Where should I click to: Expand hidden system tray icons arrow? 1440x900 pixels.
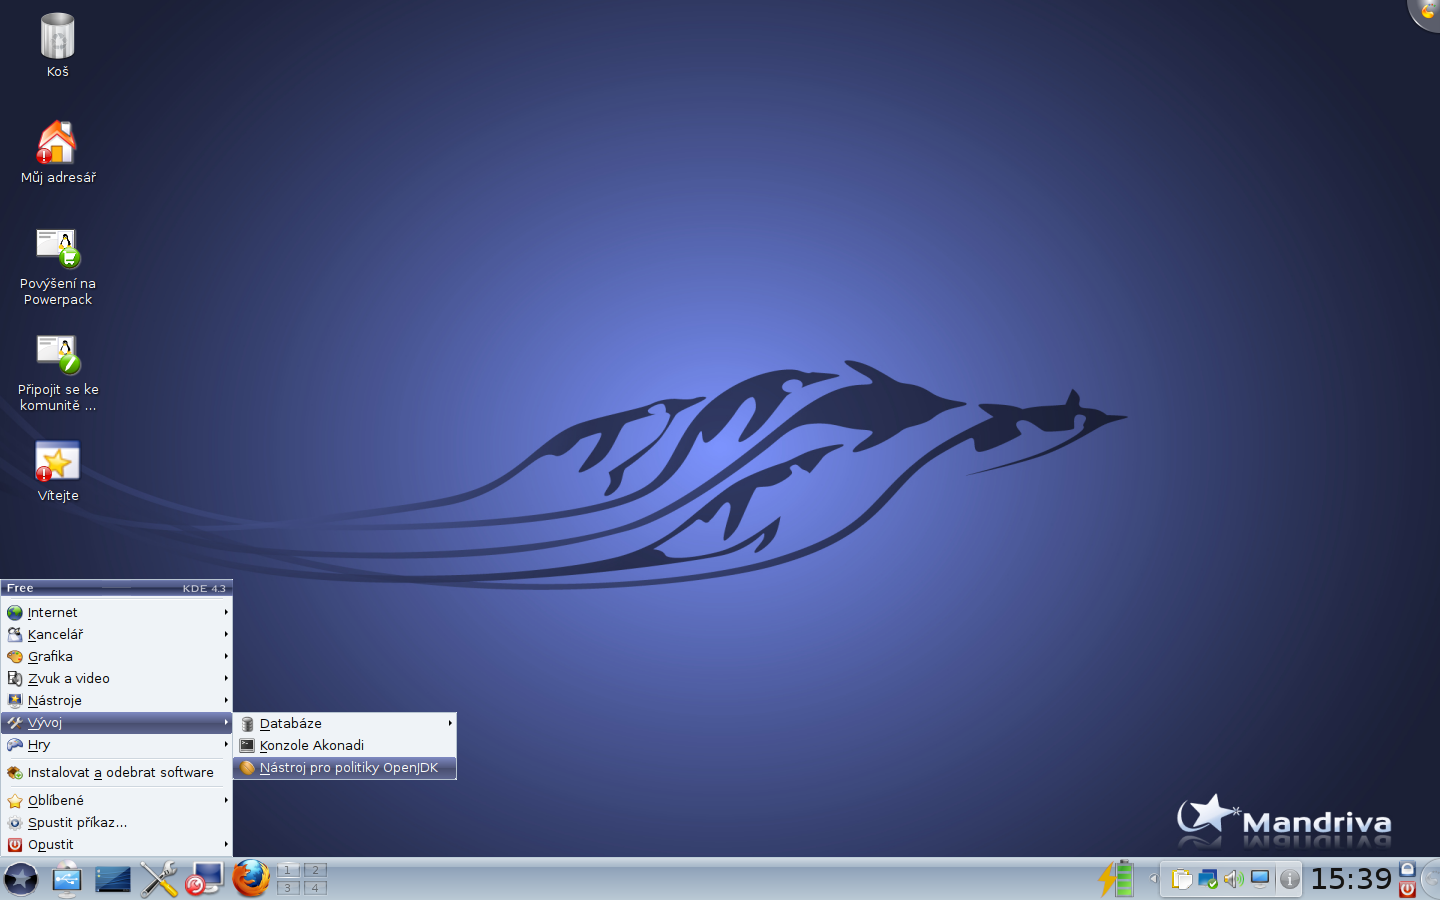tap(1153, 879)
